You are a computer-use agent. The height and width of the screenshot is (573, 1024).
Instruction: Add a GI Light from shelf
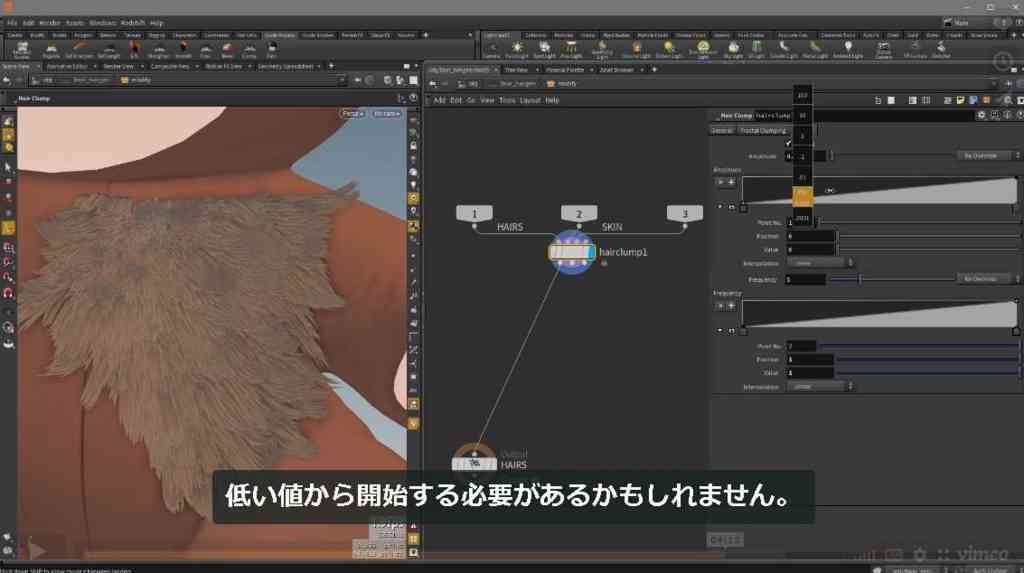click(756, 50)
